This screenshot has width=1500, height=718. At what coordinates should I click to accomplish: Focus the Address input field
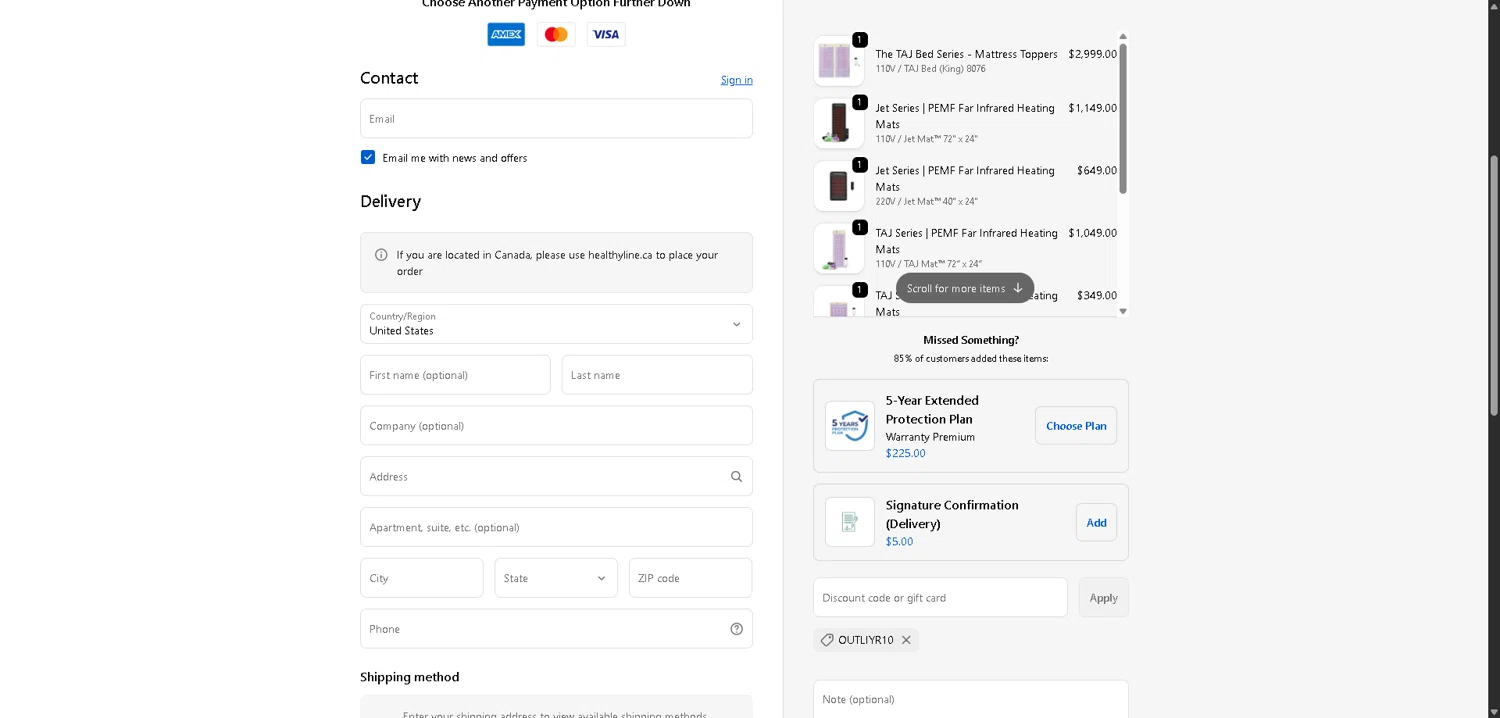click(x=556, y=477)
